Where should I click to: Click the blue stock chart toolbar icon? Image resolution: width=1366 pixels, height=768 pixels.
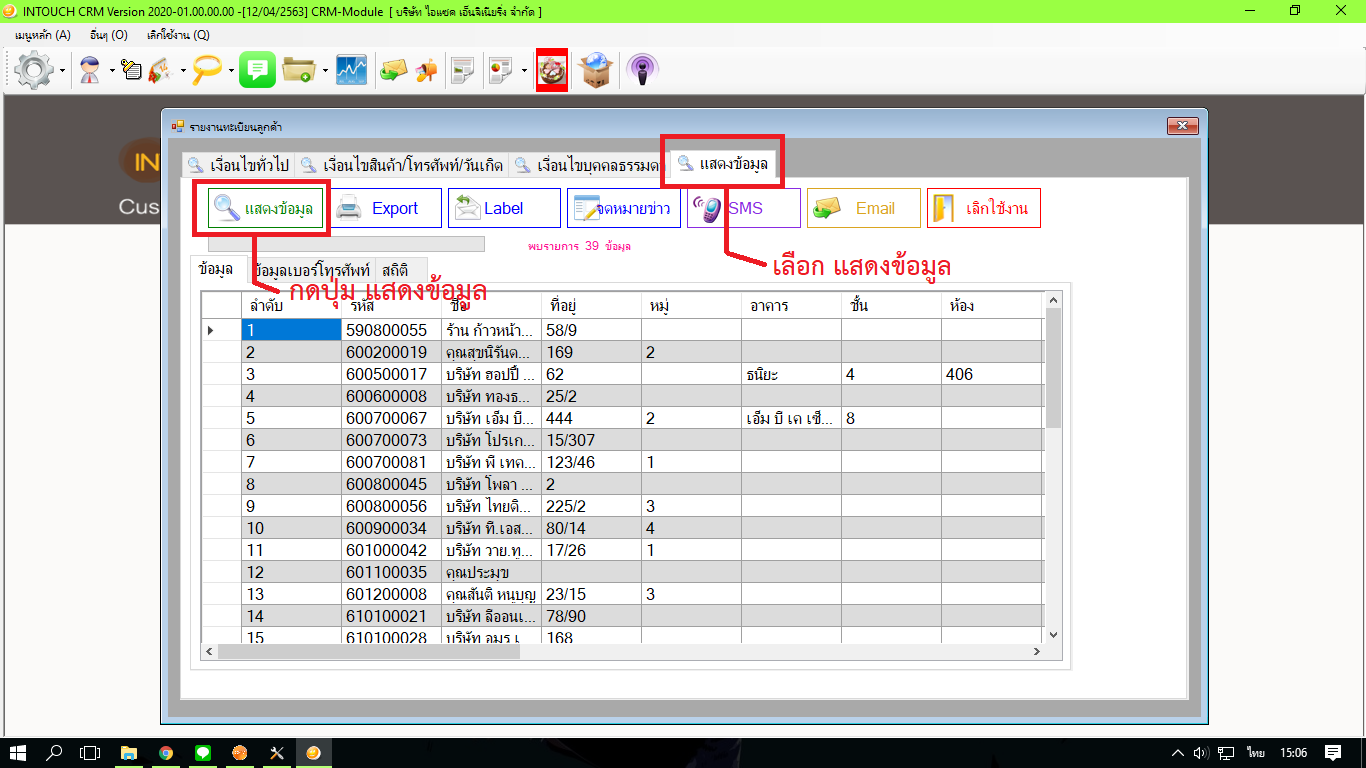pos(351,70)
